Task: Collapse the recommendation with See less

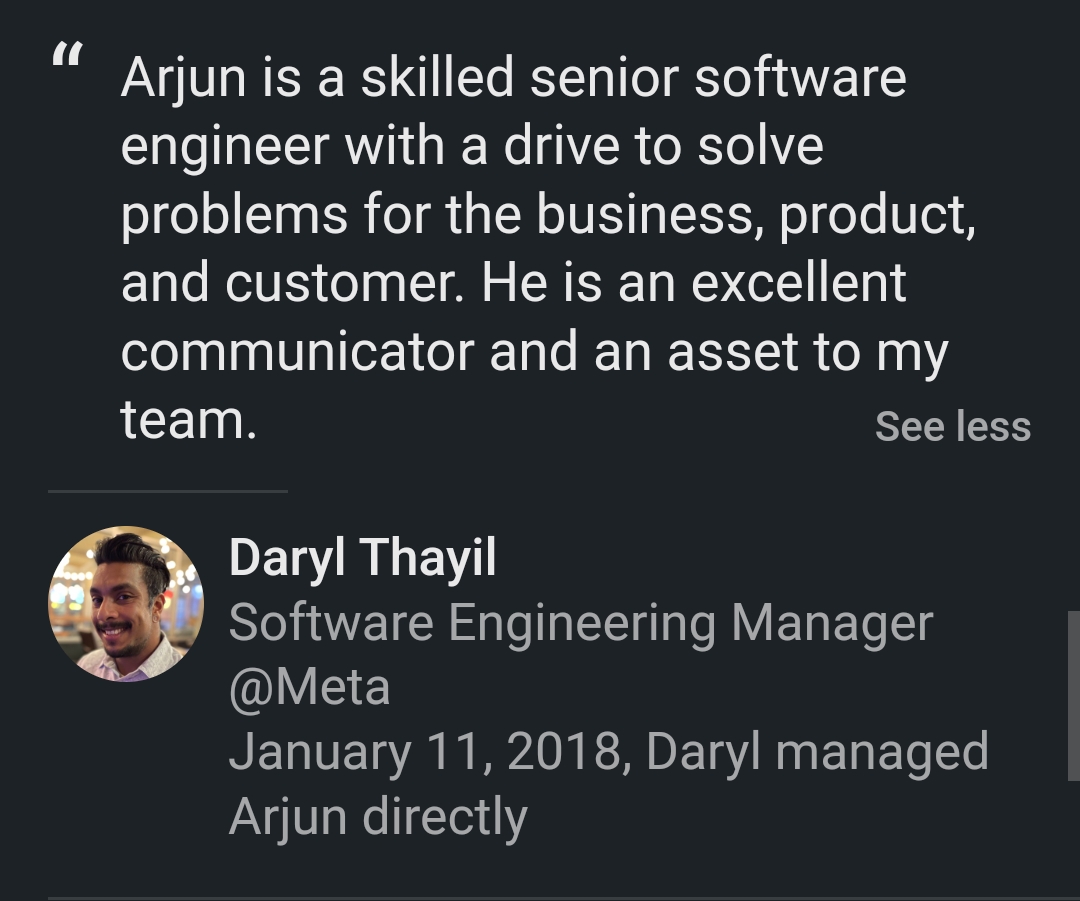Action: tap(952, 427)
